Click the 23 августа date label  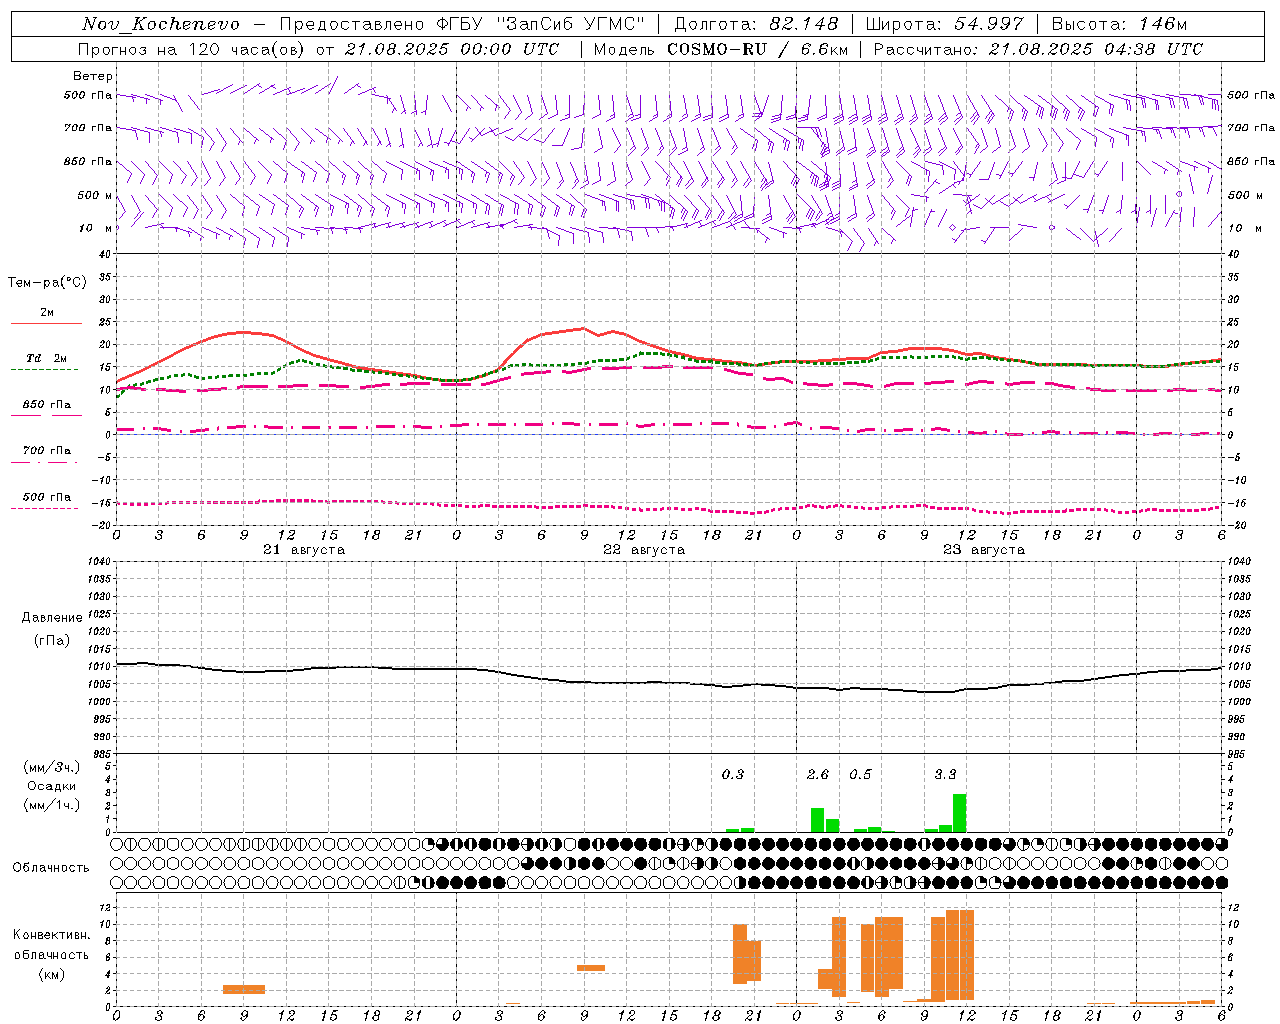[x=984, y=550]
